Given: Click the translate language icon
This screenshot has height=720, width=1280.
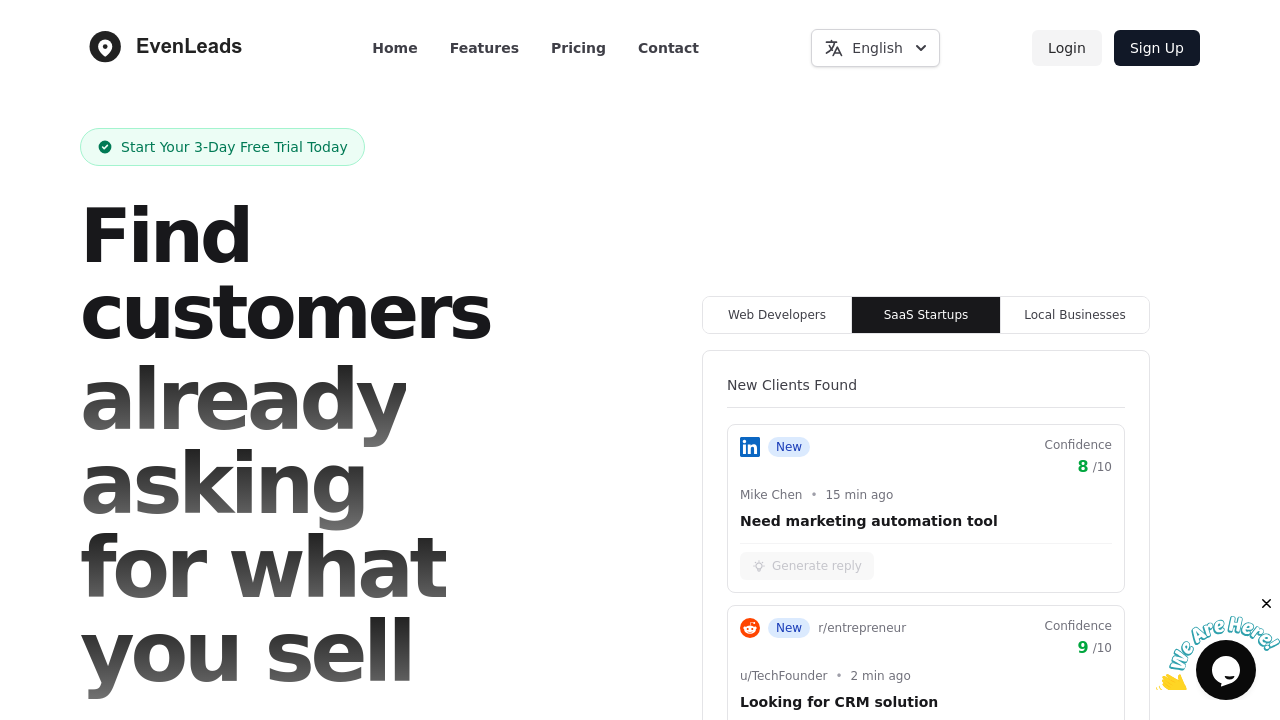Looking at the screenshot, I should [x=833, y=48].
